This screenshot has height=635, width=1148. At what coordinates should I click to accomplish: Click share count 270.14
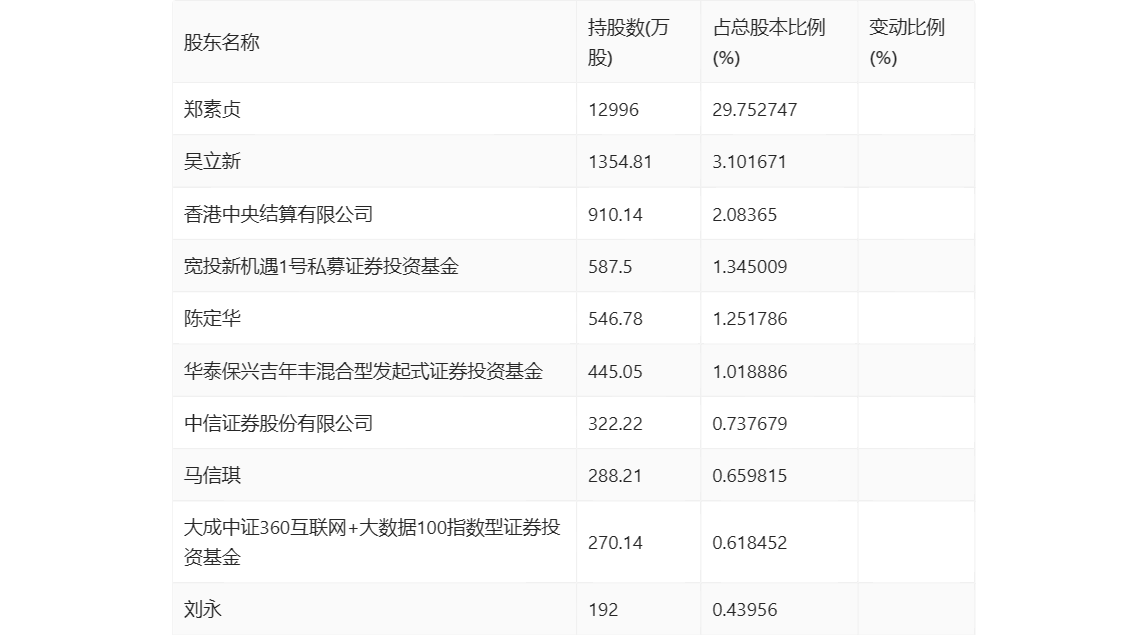[x=615, y=543]
